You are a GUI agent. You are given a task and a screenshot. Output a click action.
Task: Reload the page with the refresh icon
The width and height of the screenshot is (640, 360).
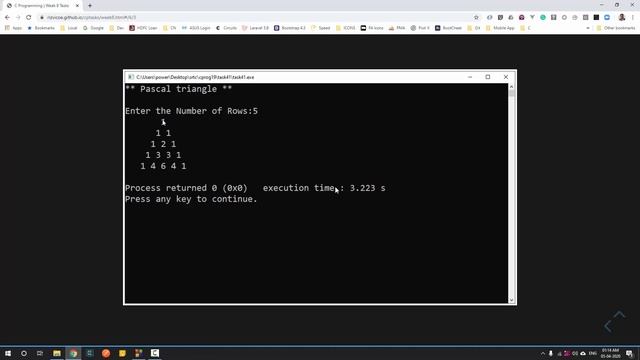coord(29,18)
